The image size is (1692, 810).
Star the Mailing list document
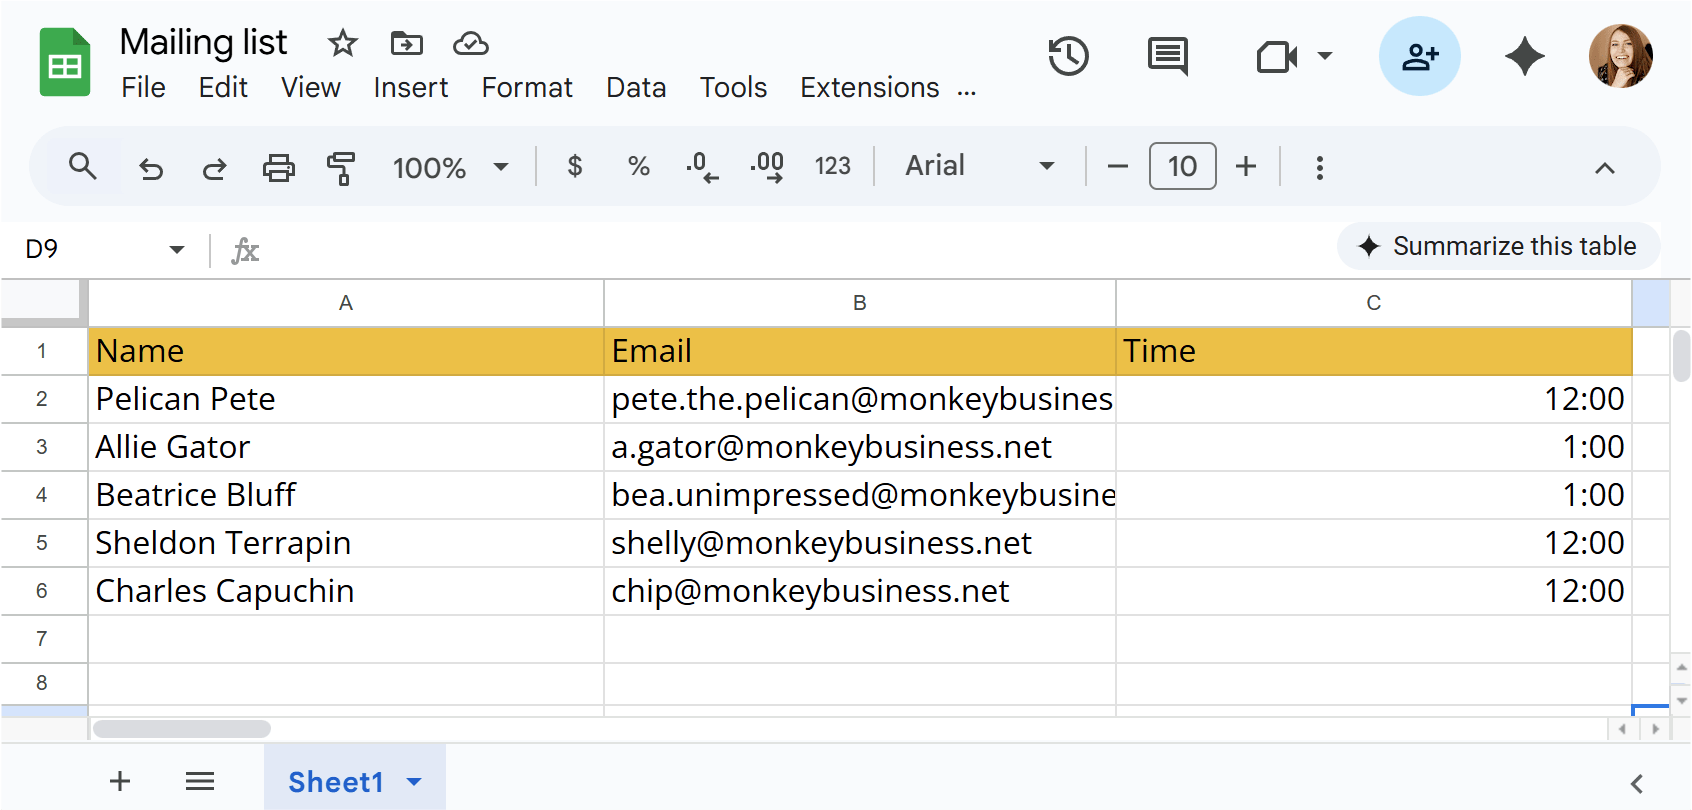[x=343, y=43]
